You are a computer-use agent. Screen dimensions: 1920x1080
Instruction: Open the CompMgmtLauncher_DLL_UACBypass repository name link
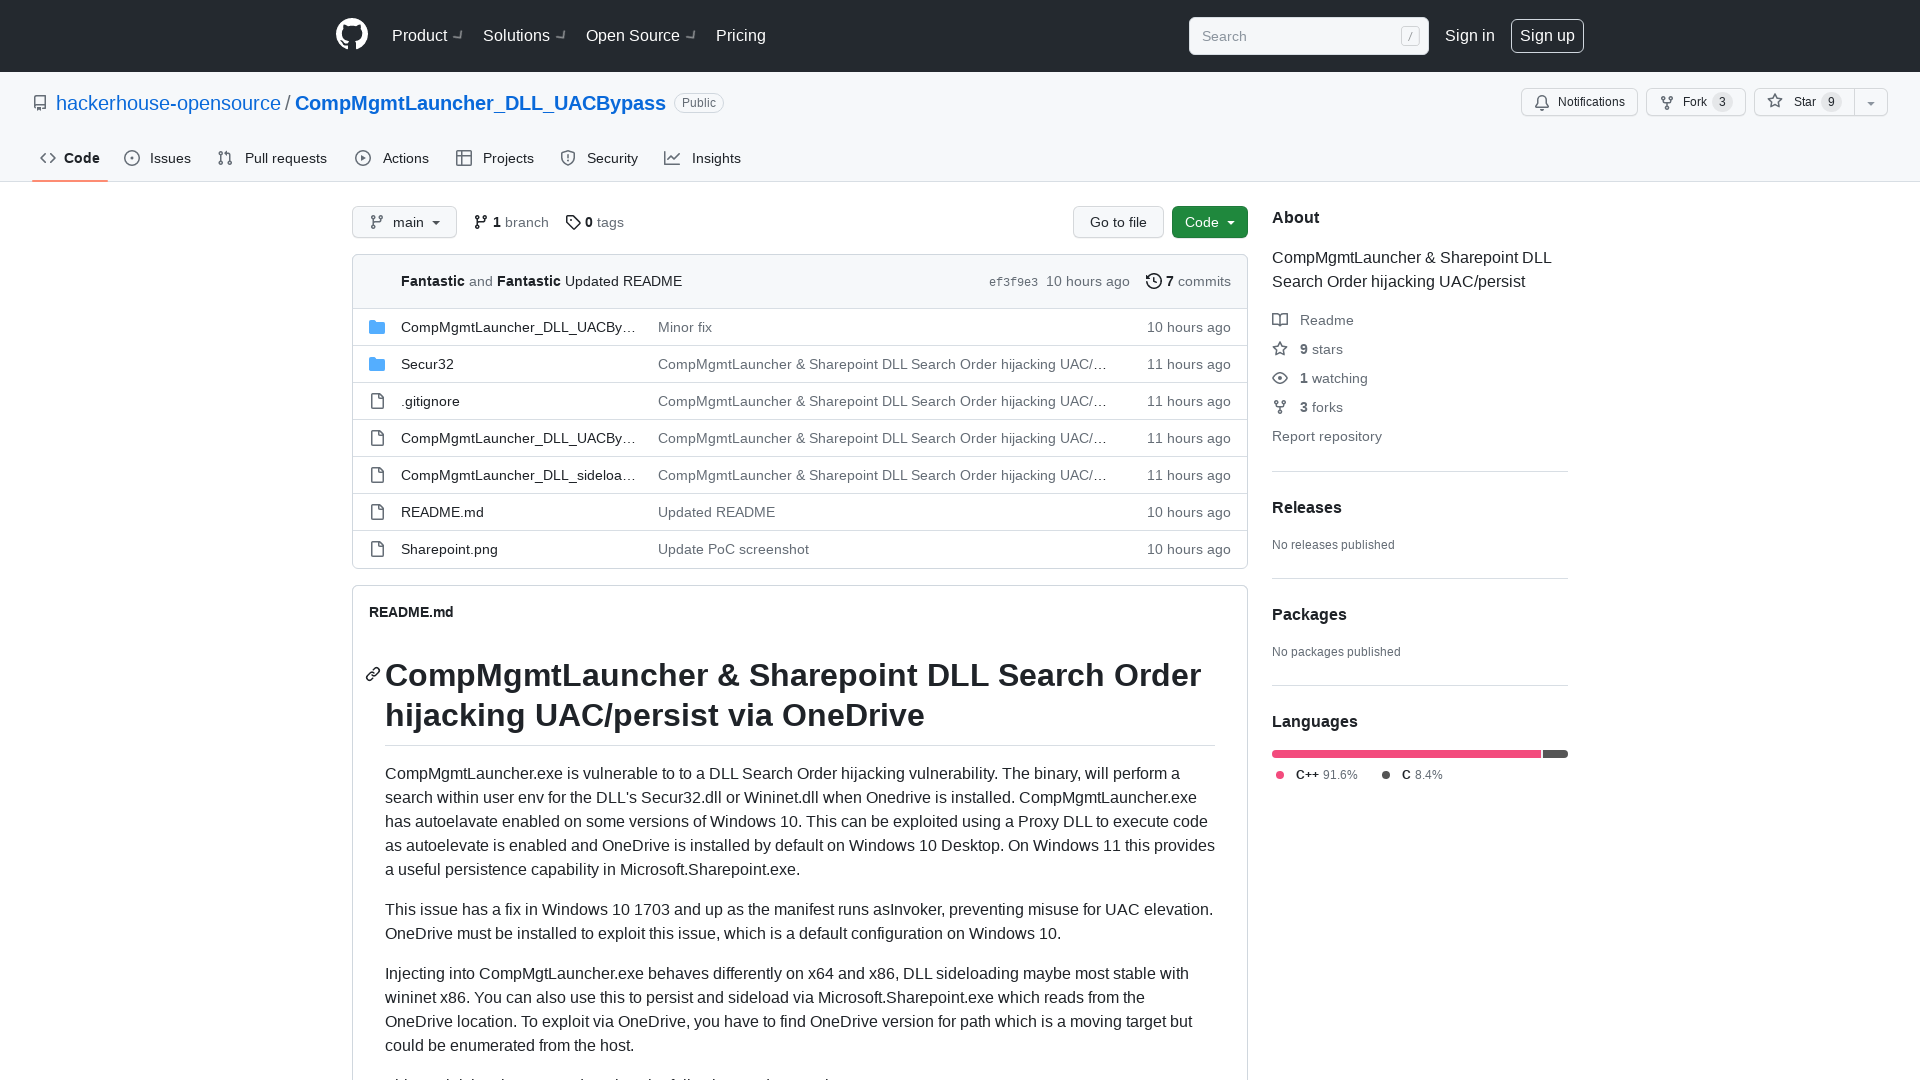click(480, 103)
